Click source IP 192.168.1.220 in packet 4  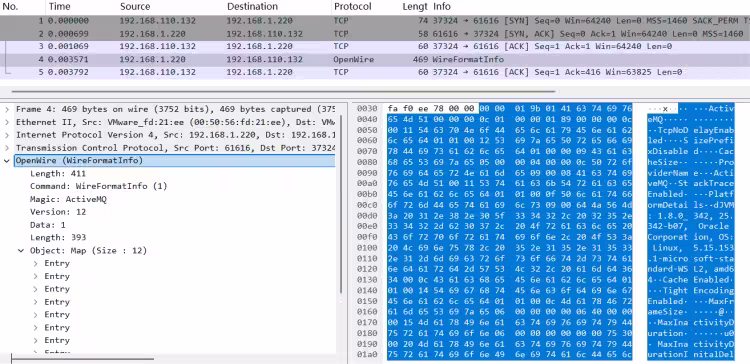click(153, 59)
